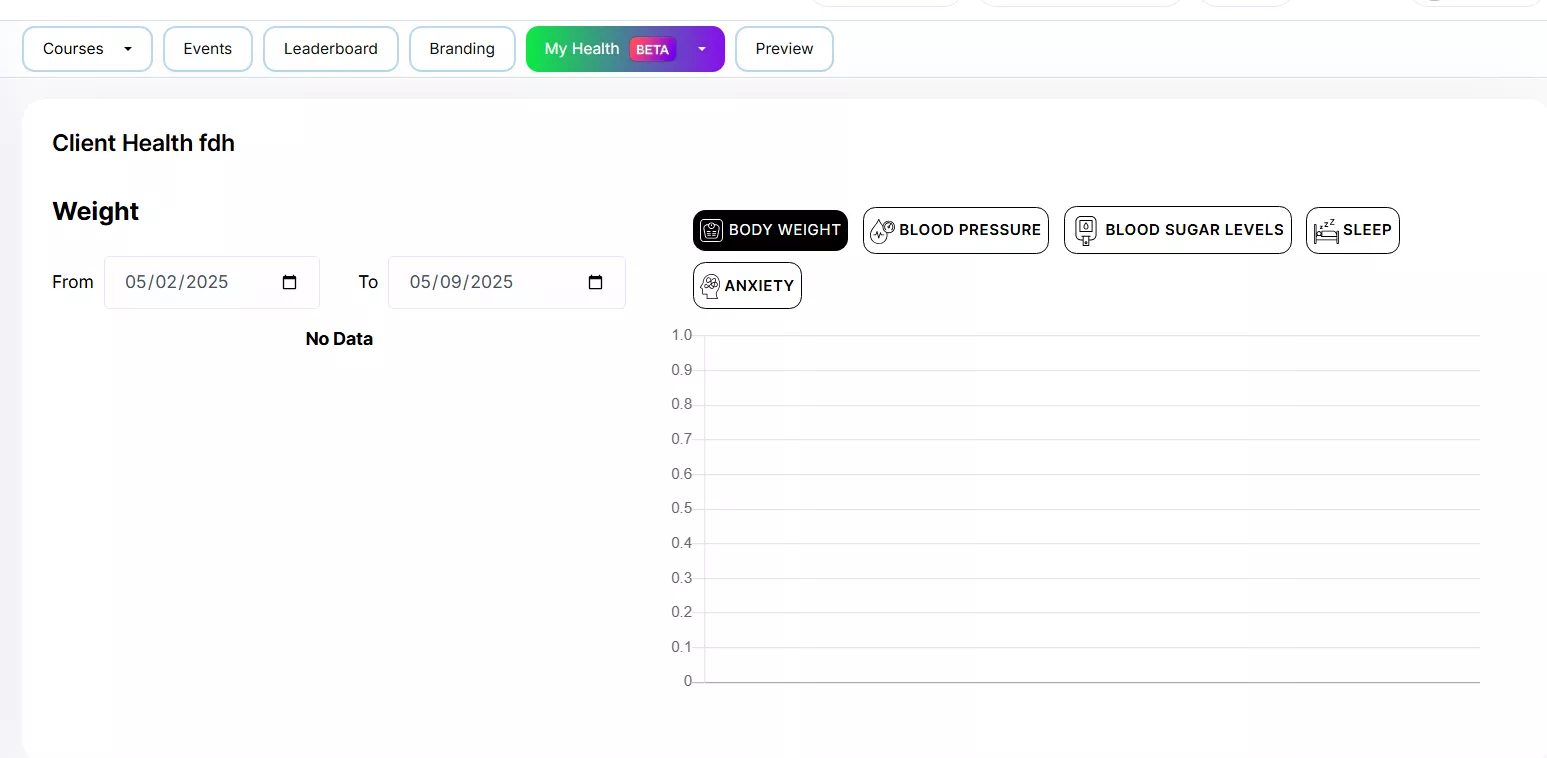
Task: Open the To date calendar picker icon
Action: click(596, 282)
